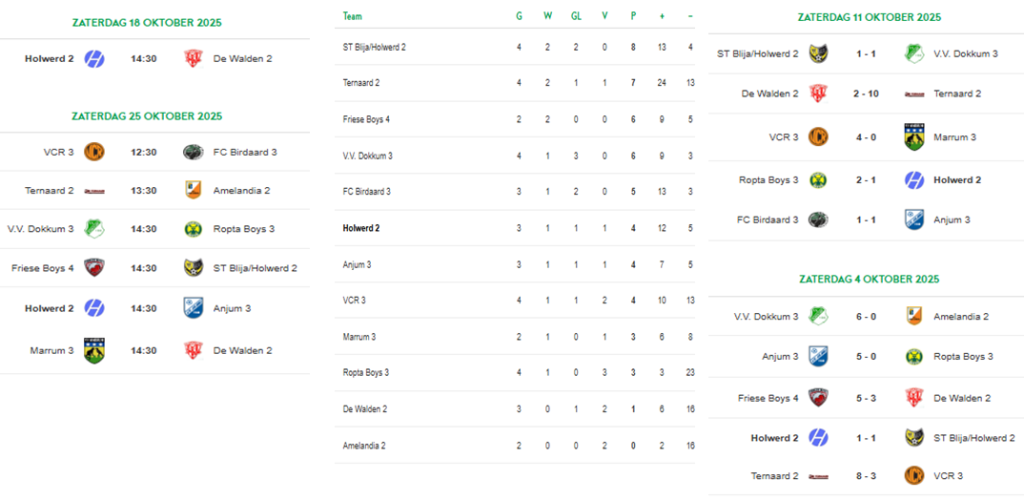Click the 2 - 10 score of De Walden 2 vs Ternaard 2

865,94
